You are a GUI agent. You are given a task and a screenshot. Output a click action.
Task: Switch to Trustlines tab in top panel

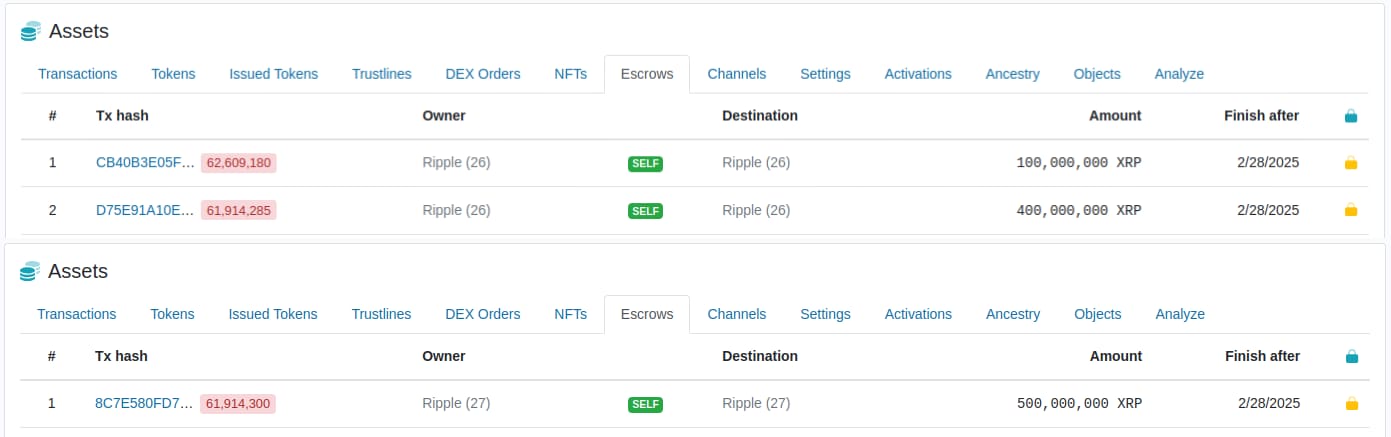(381, 74)
